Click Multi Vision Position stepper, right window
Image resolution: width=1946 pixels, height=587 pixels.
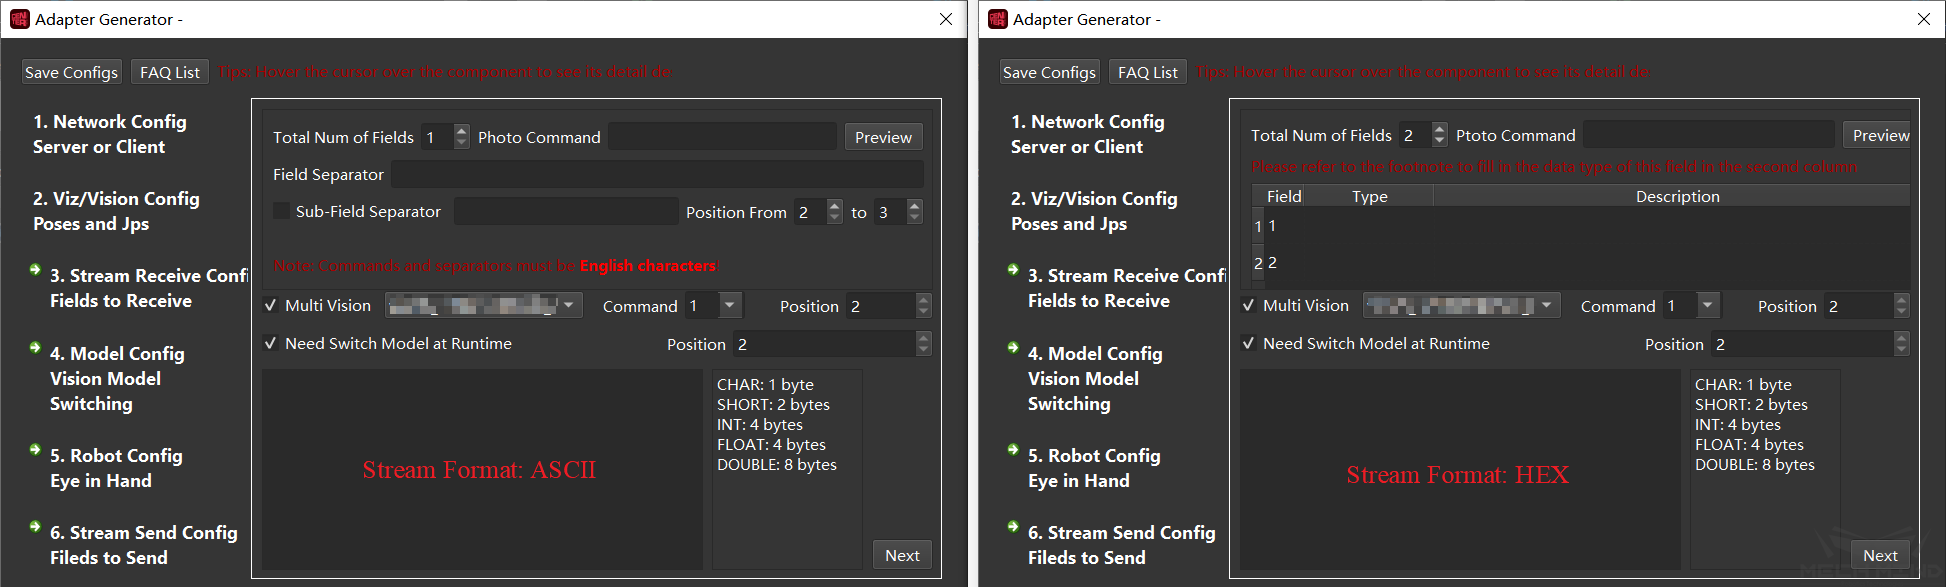pos(1901,306)
